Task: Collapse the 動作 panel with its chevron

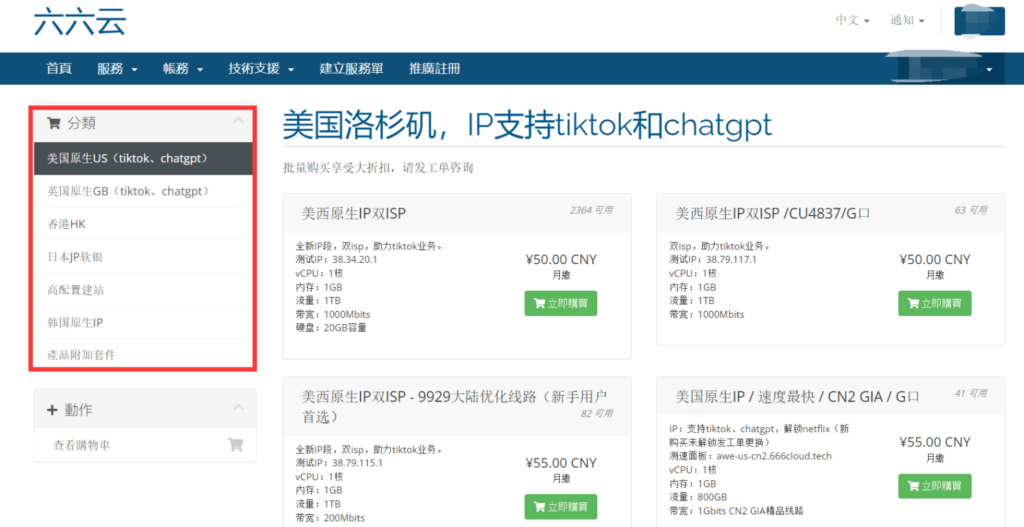Action: tap(238, 408)
